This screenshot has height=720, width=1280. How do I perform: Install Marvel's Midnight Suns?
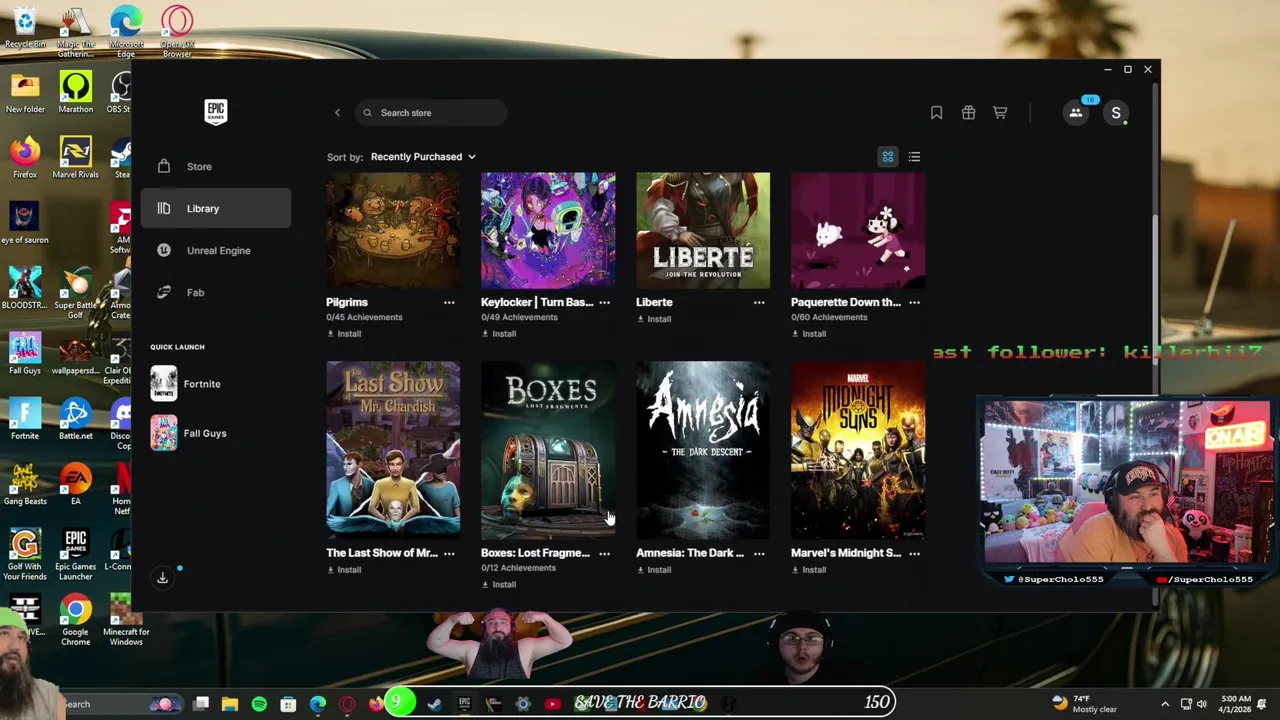pos(809,570)
